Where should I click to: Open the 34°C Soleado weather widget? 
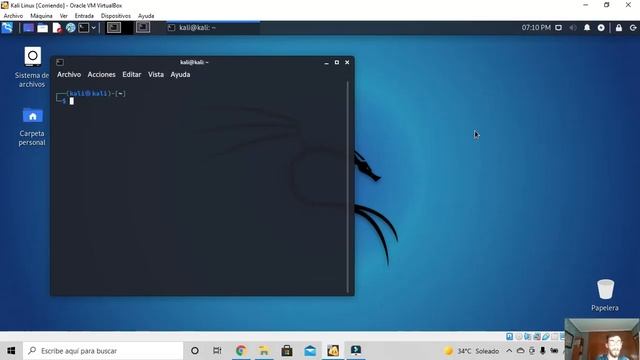click(x=471, y=351)
